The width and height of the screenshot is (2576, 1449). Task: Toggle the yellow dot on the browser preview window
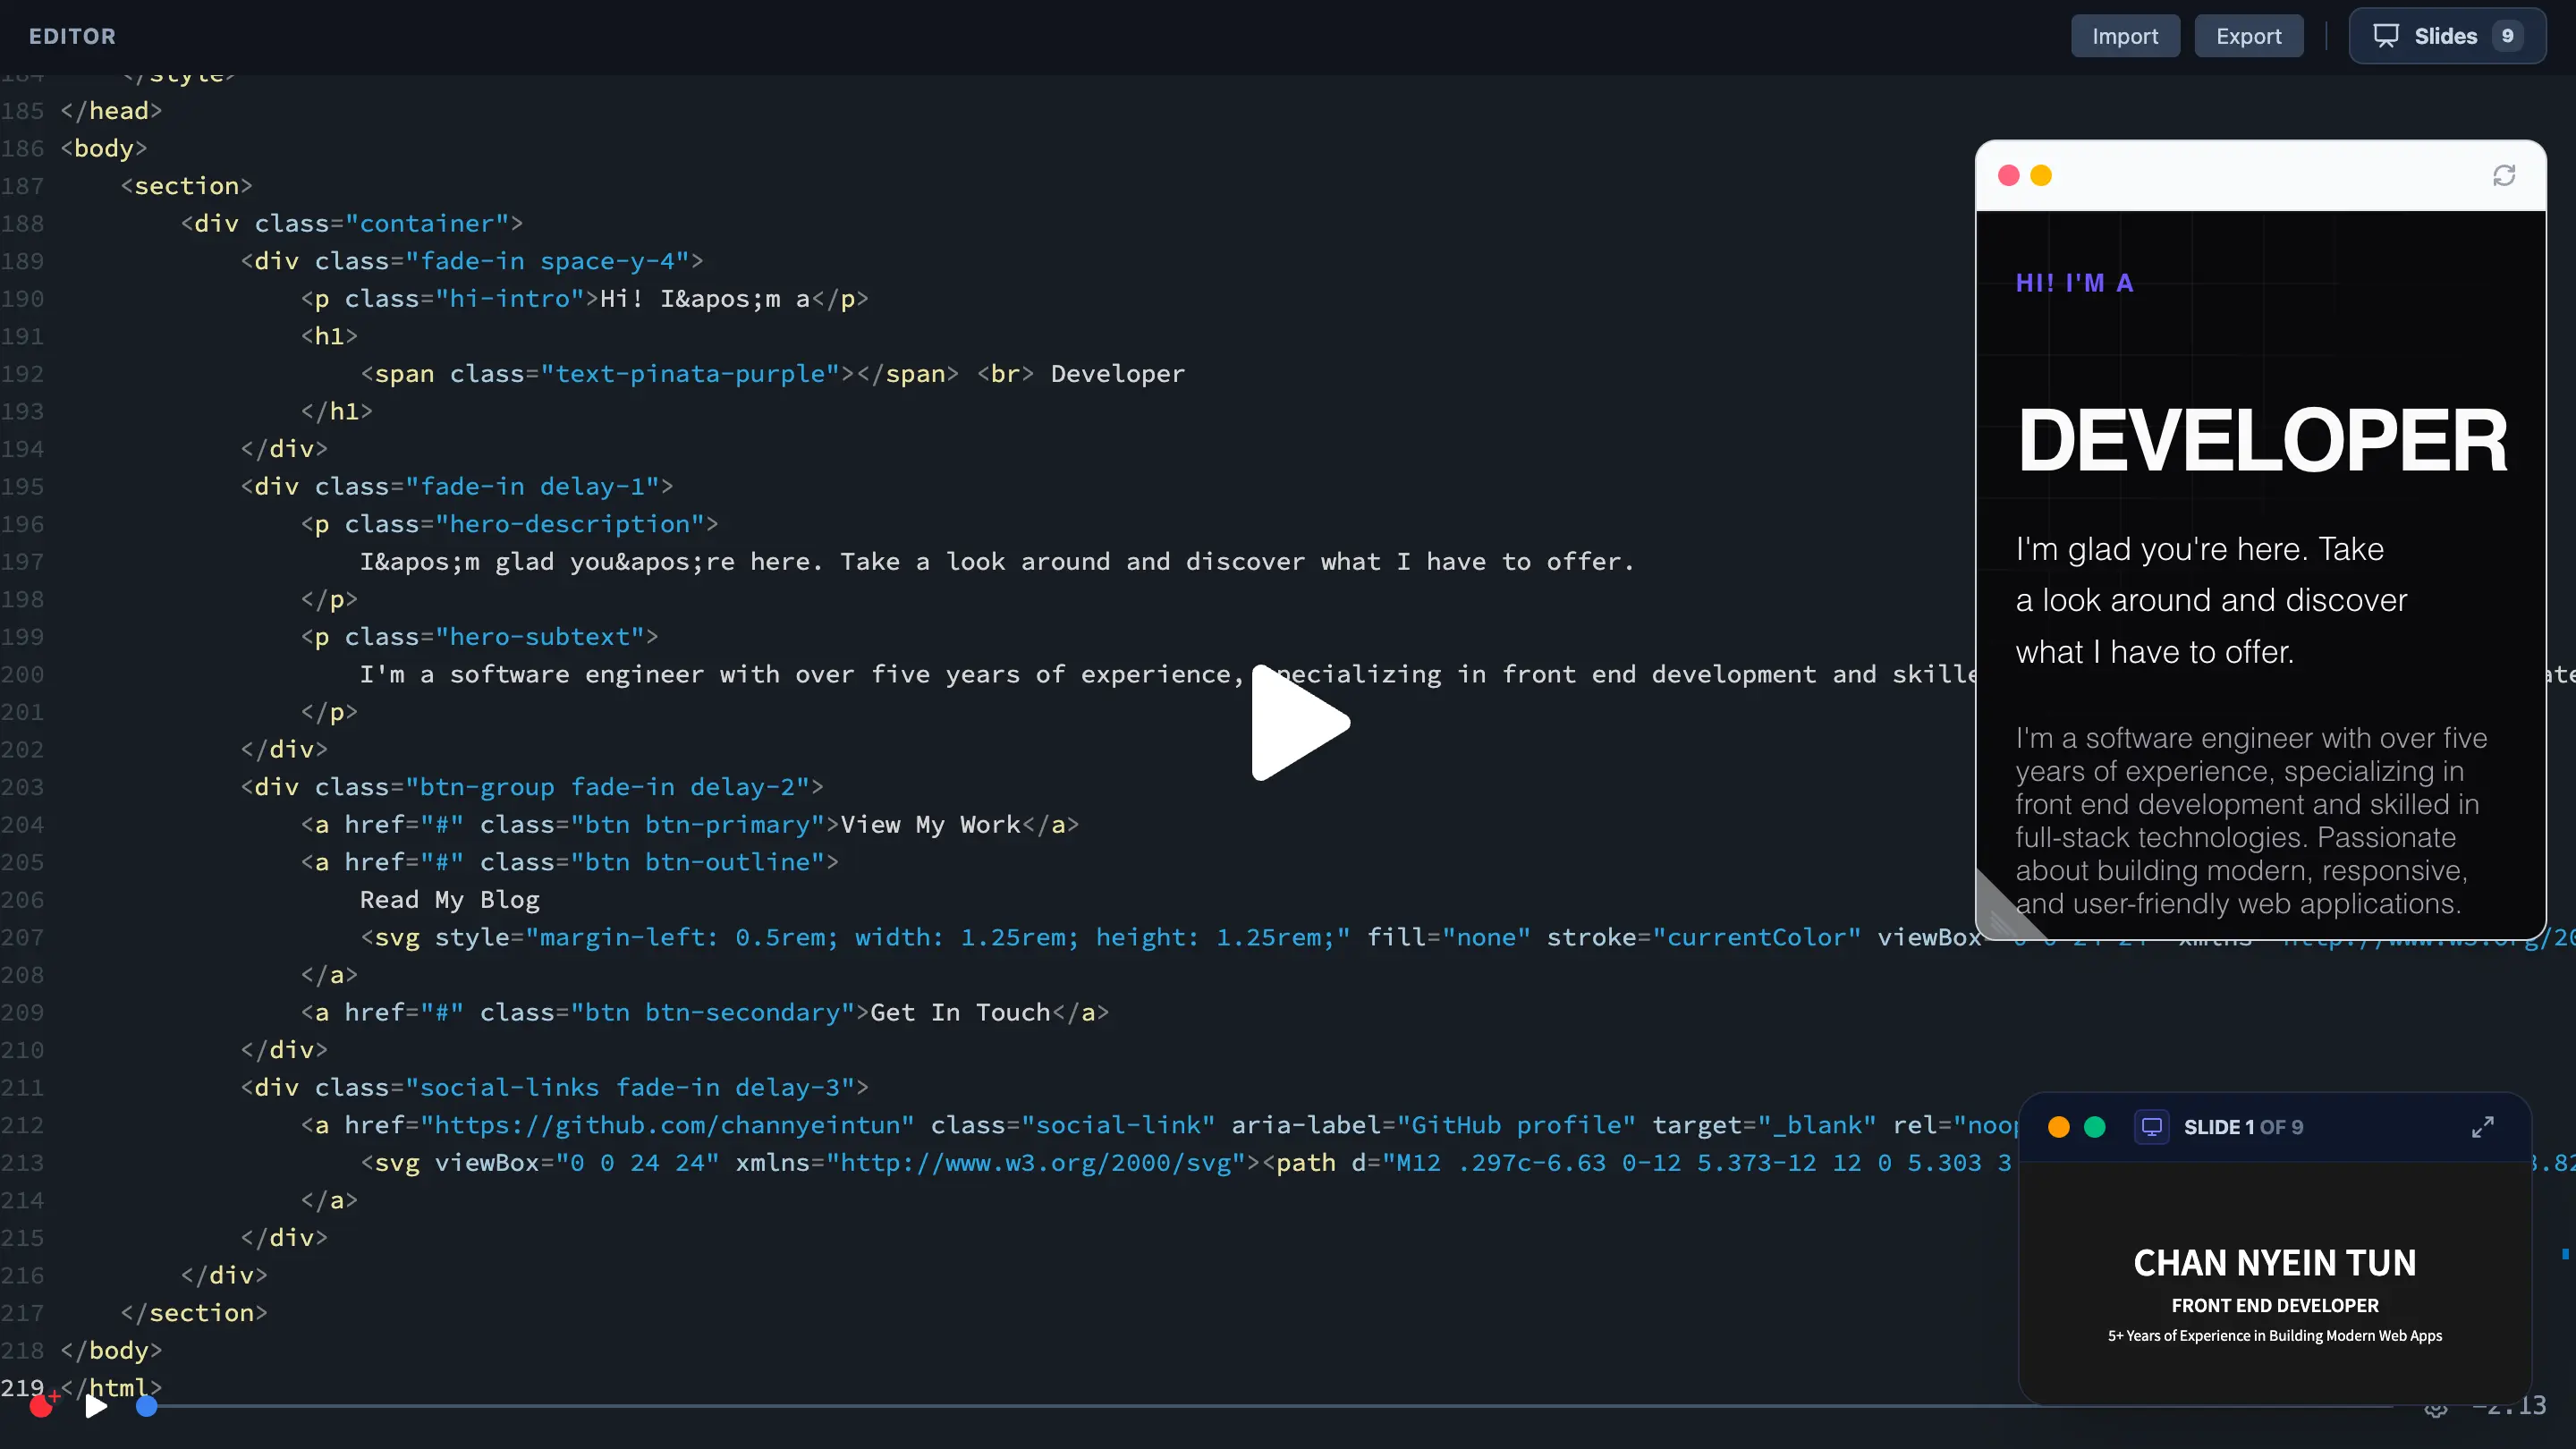[x=2040, y=174]
